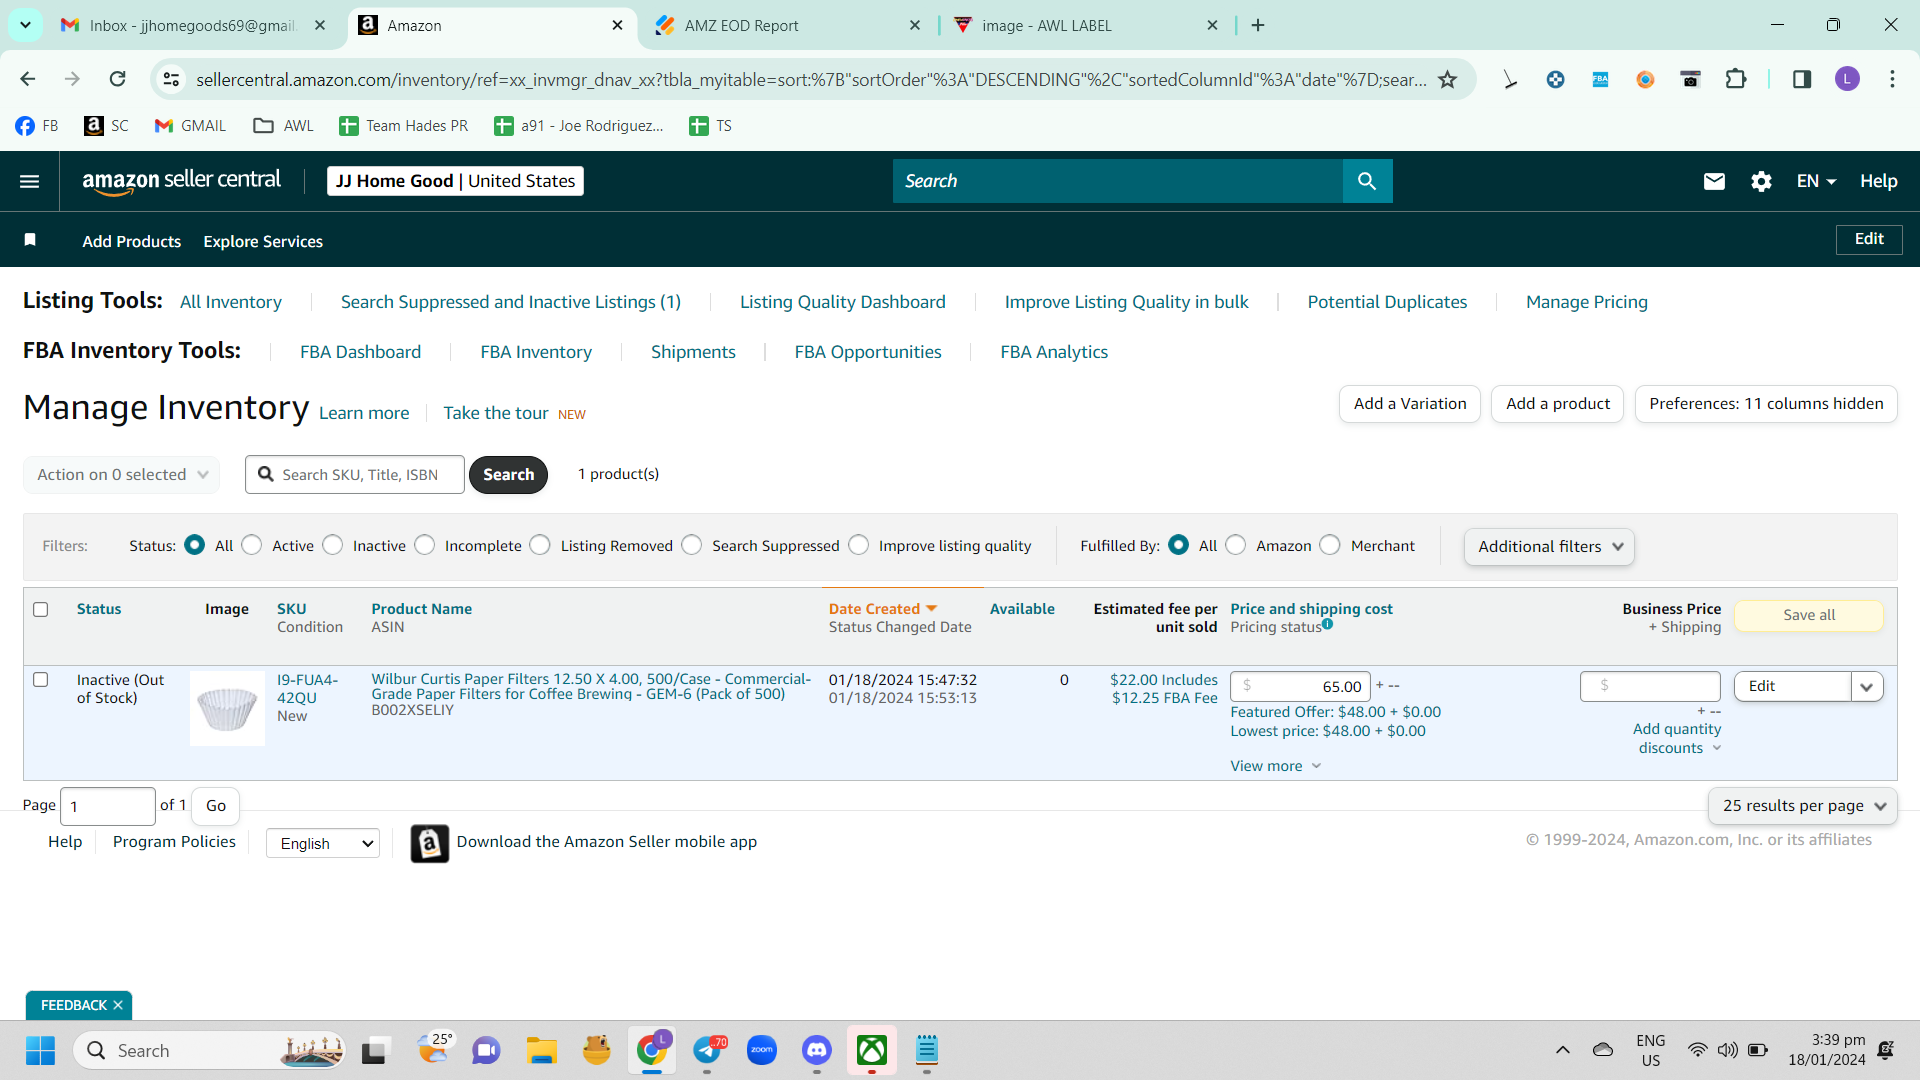The image size is (1920, 1080).
Task: Open the Settings gear icon
Action: (1761, 181)
